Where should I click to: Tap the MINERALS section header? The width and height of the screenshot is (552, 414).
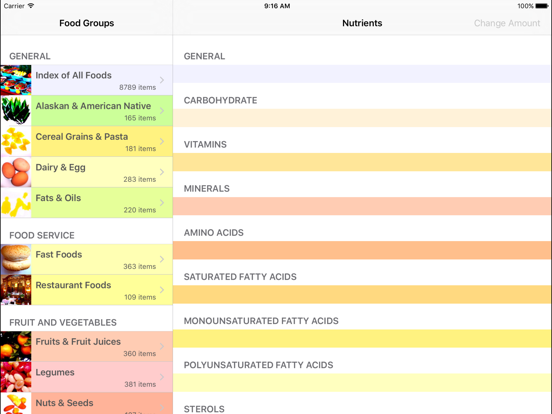207,189
